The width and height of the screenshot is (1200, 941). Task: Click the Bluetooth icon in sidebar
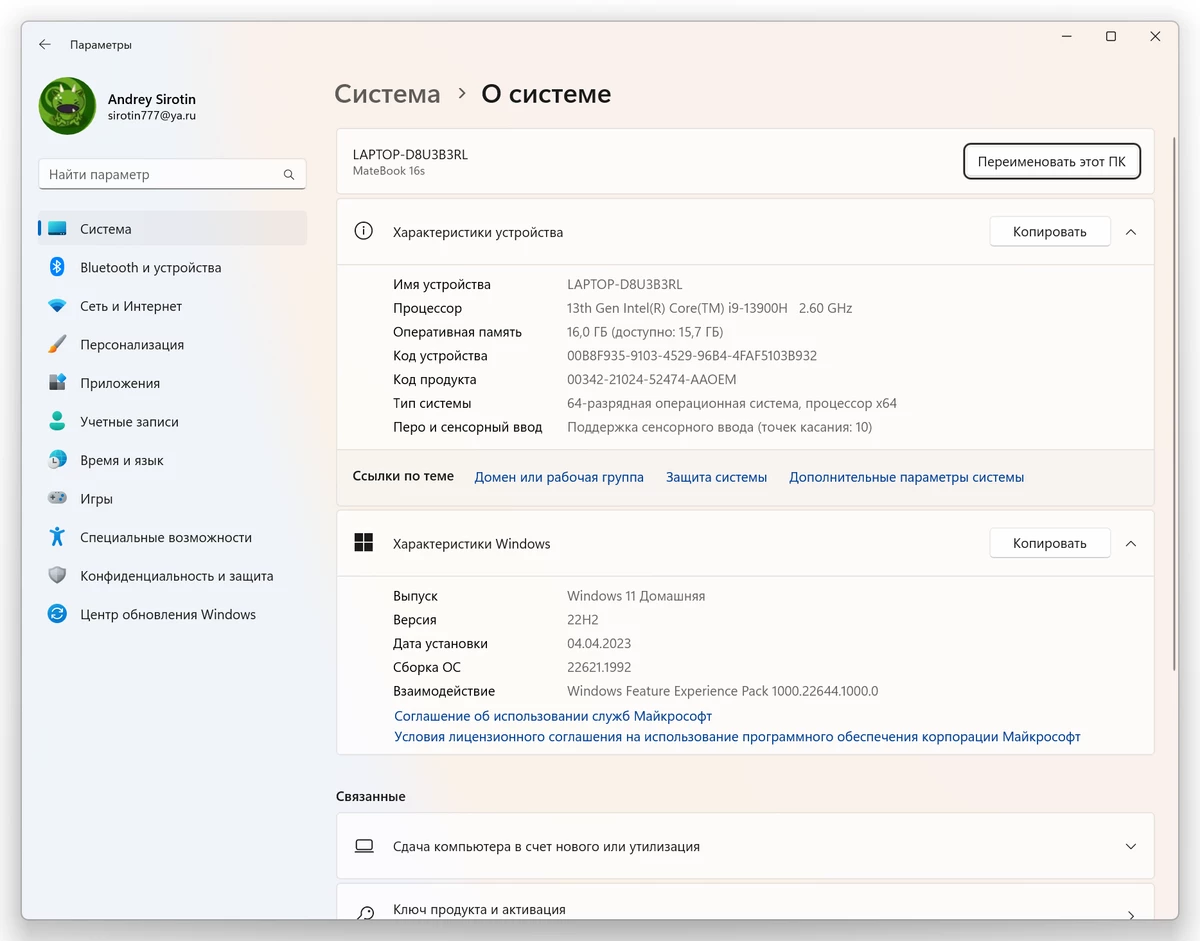pyautogui.click(x=57, y=267)
